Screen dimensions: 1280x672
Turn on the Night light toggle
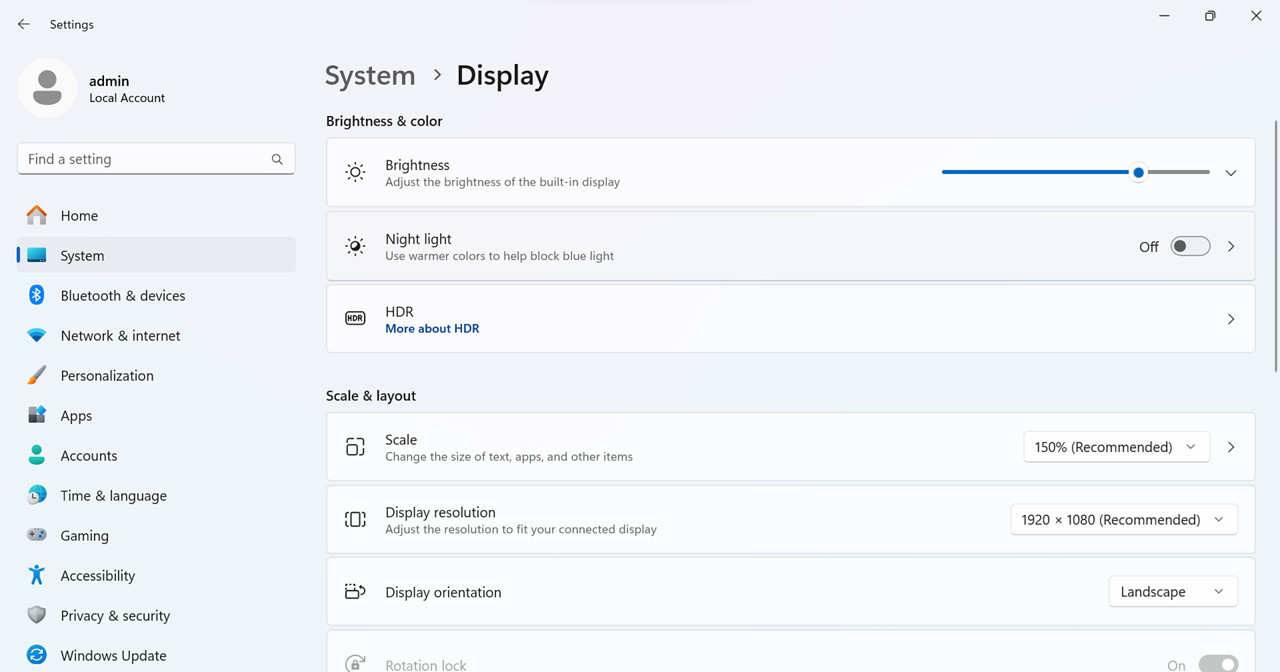point(1190,246)
